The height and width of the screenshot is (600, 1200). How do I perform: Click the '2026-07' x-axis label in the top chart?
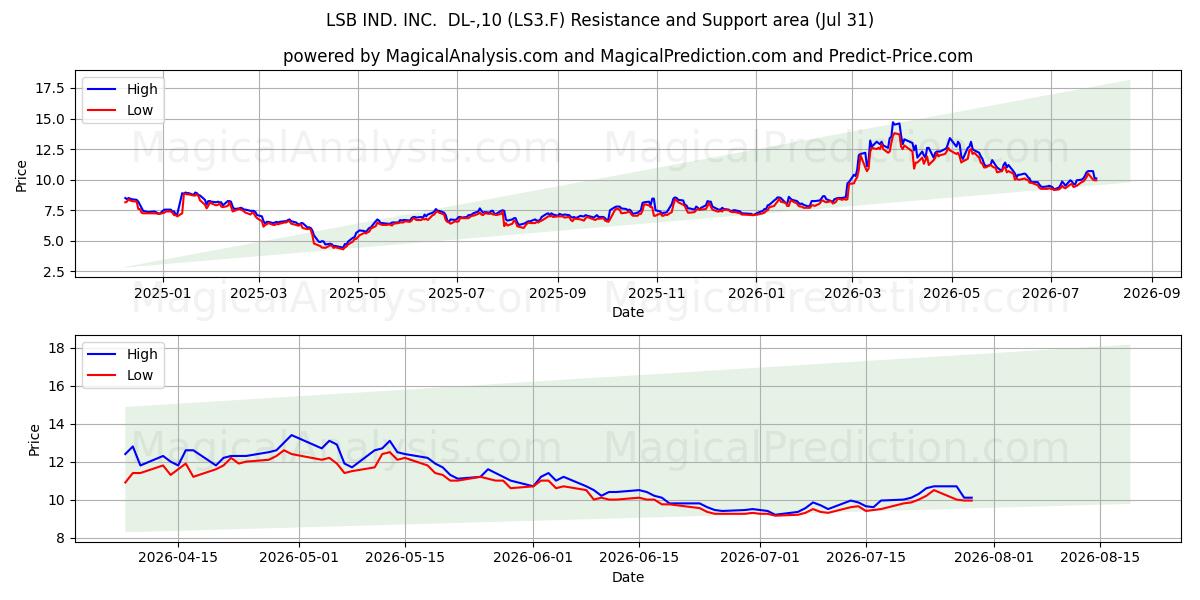point(1050,294)
